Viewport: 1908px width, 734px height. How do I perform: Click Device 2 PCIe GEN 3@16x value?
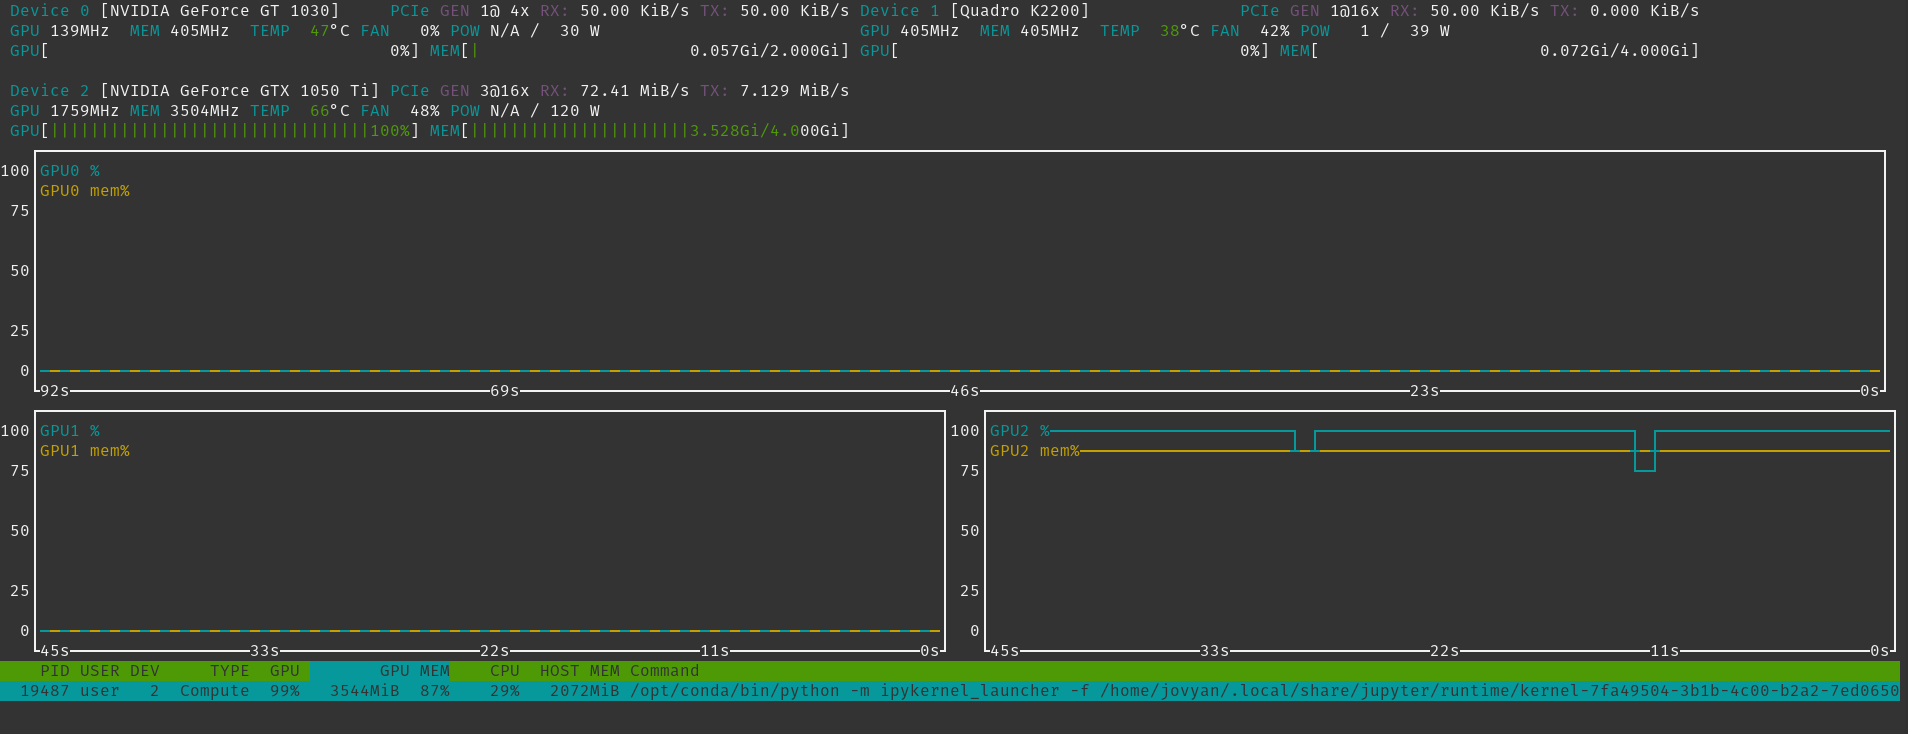(x=460, y=91)
